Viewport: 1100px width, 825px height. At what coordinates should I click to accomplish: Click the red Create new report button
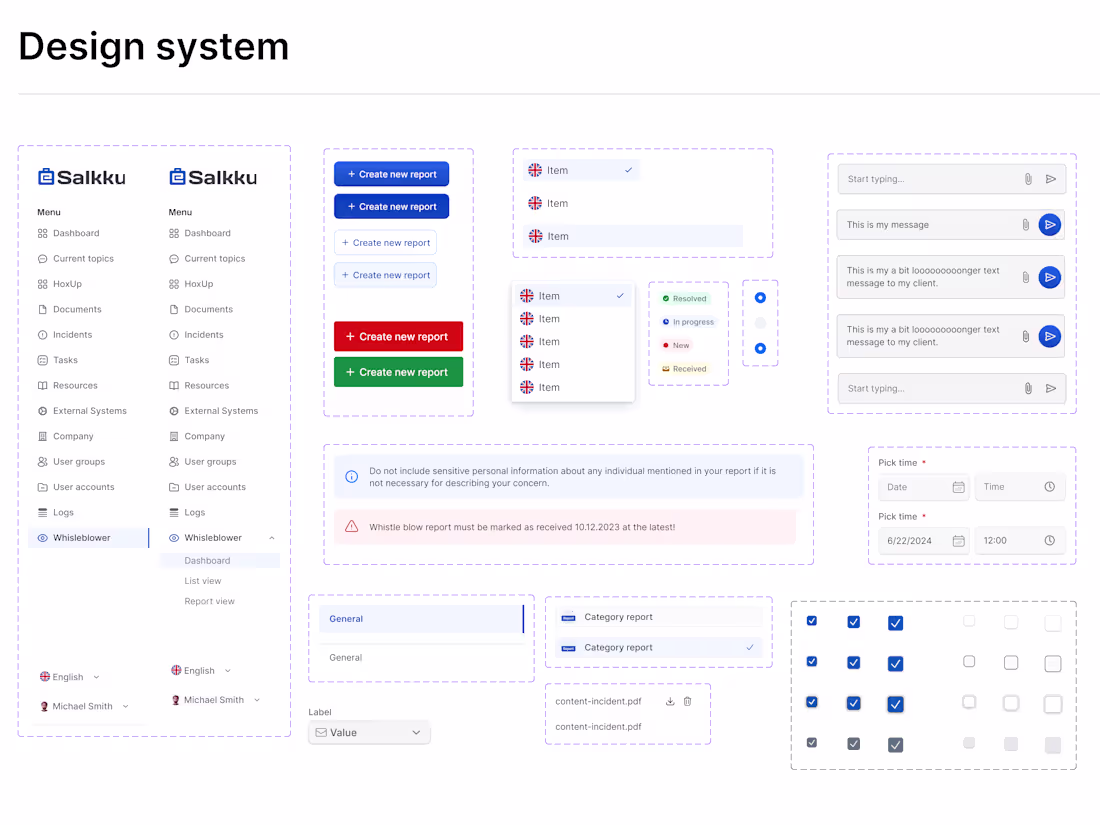(x=398, y=336)
